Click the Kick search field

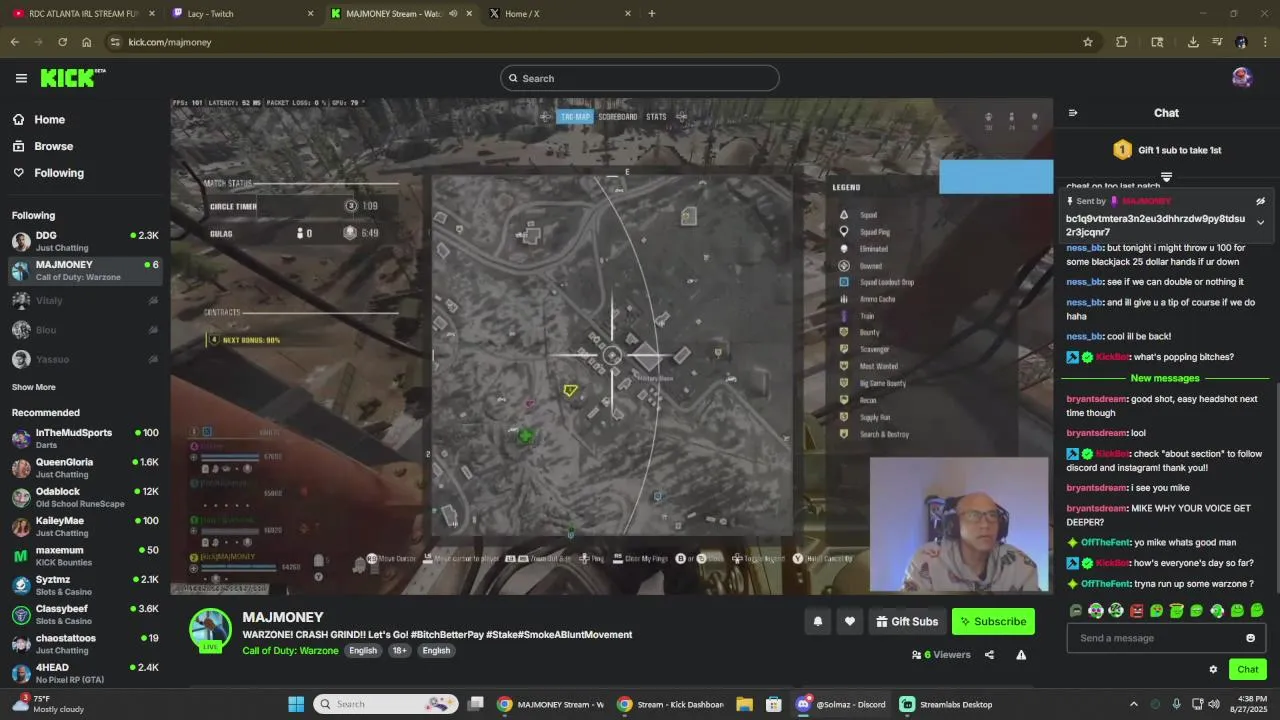pos(640,78)
